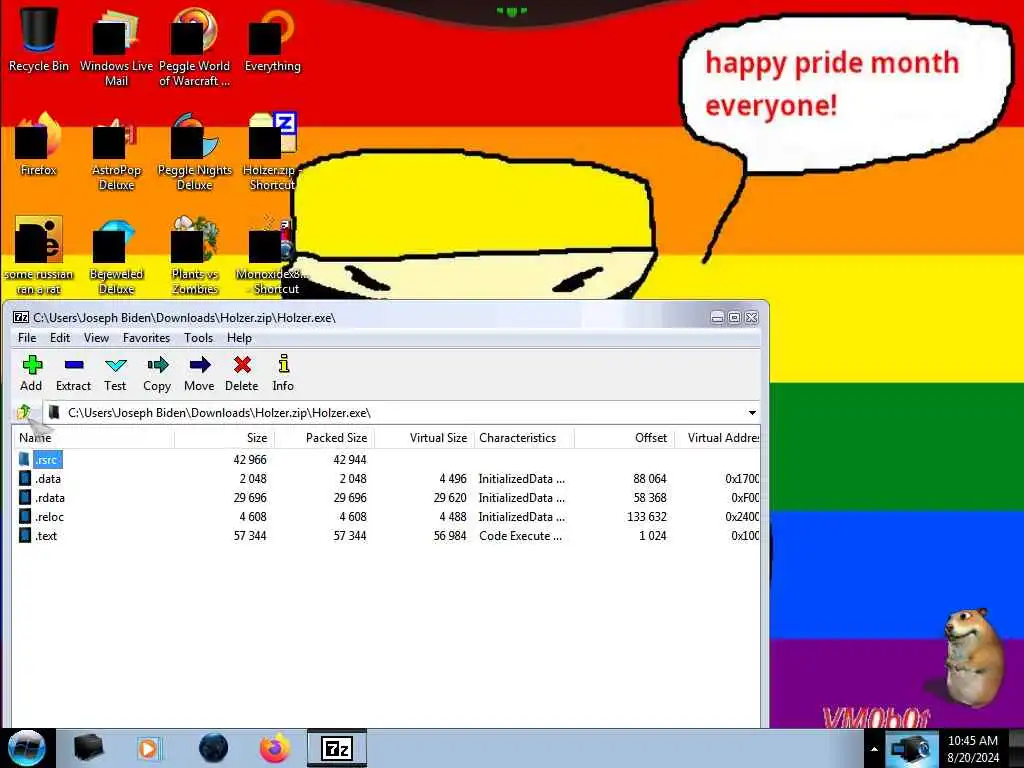
Task: Maximize the 7-Zip window
Action: coord(734,317)
